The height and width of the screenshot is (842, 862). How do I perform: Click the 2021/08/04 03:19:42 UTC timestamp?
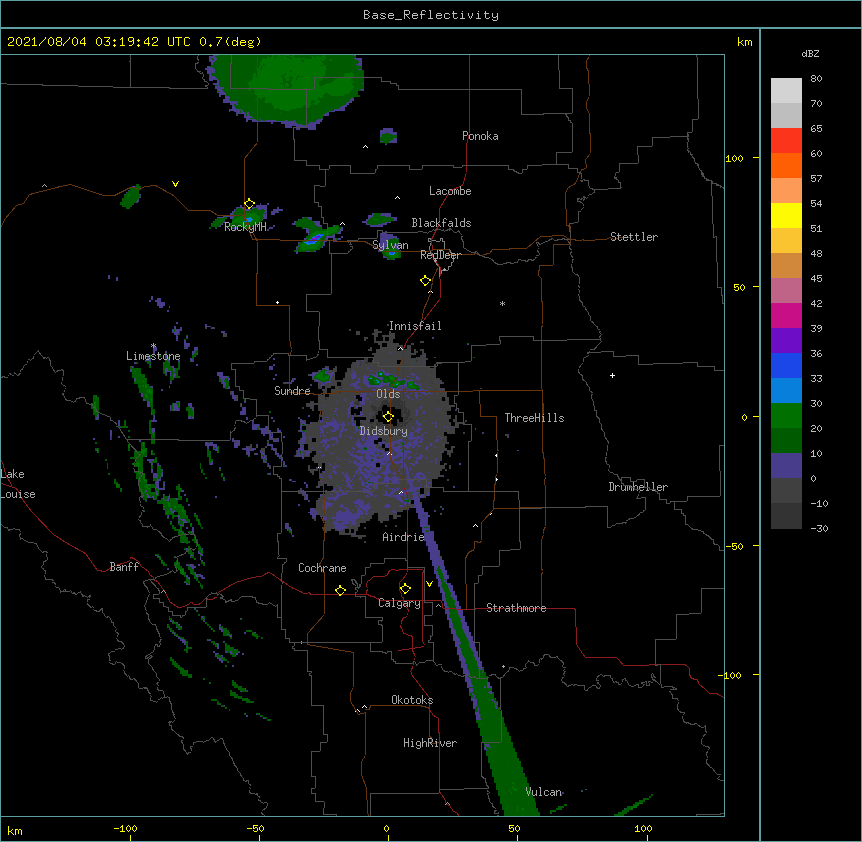point(99,42)
